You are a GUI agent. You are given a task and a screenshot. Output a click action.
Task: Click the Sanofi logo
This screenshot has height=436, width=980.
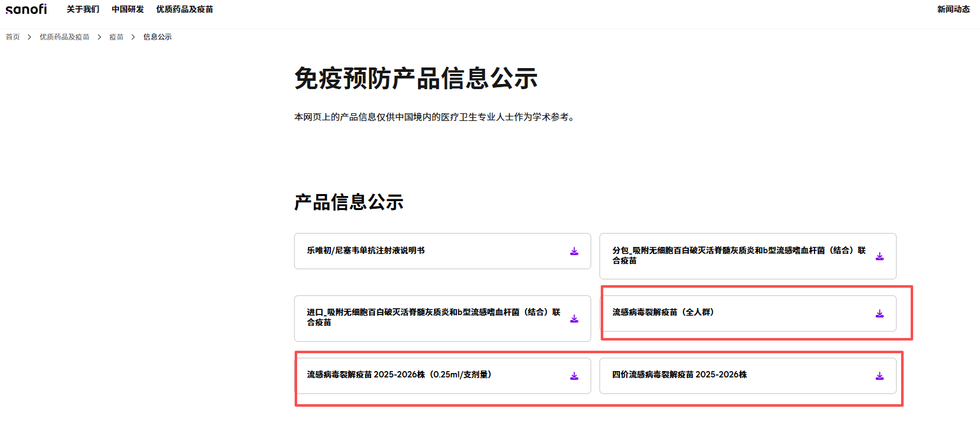[26, 9]
